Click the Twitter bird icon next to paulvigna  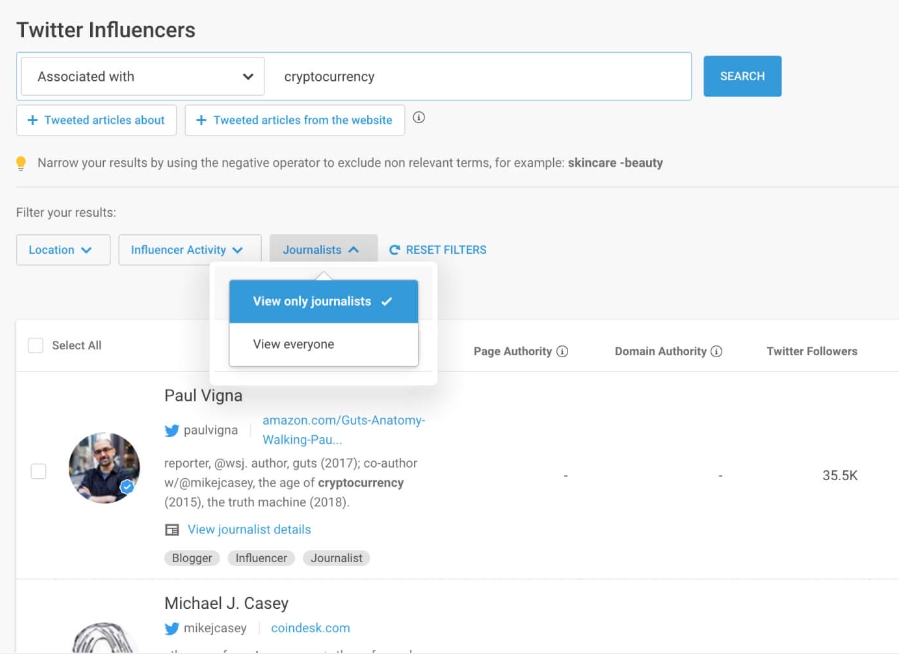click(172, 430)
